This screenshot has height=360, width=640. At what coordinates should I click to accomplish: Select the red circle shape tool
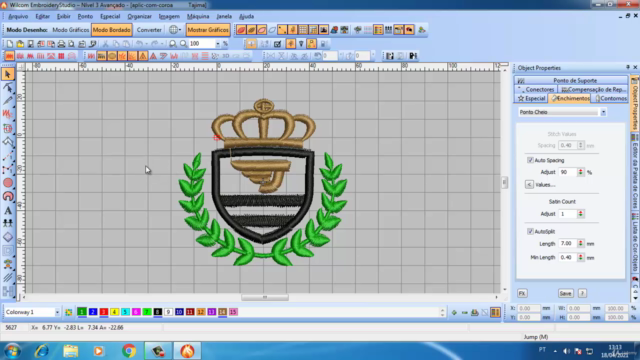pos(7,183)
